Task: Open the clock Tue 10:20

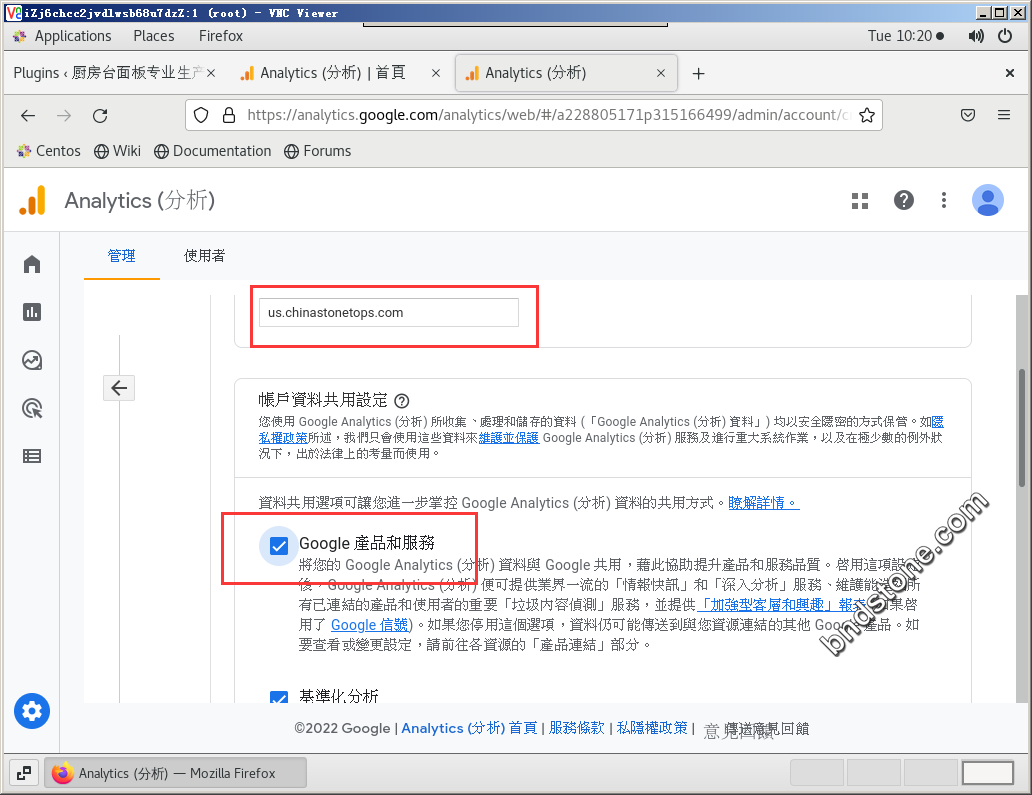Action: pyautogui.click(x=906, y=36)
